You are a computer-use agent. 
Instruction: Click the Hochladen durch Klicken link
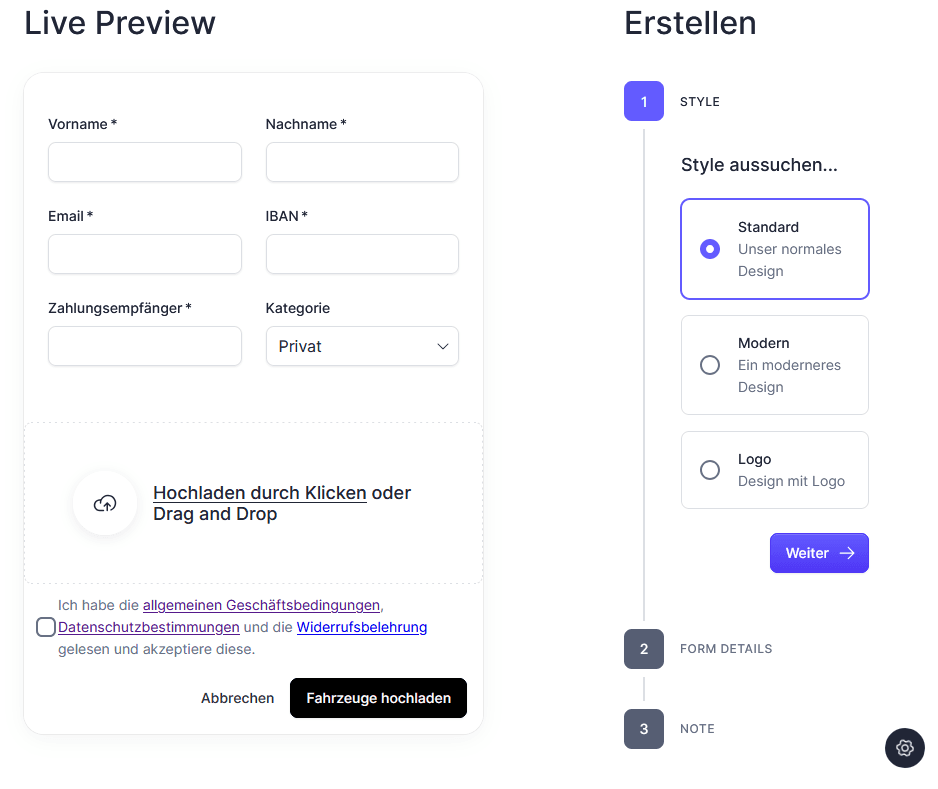click(259, 493)
